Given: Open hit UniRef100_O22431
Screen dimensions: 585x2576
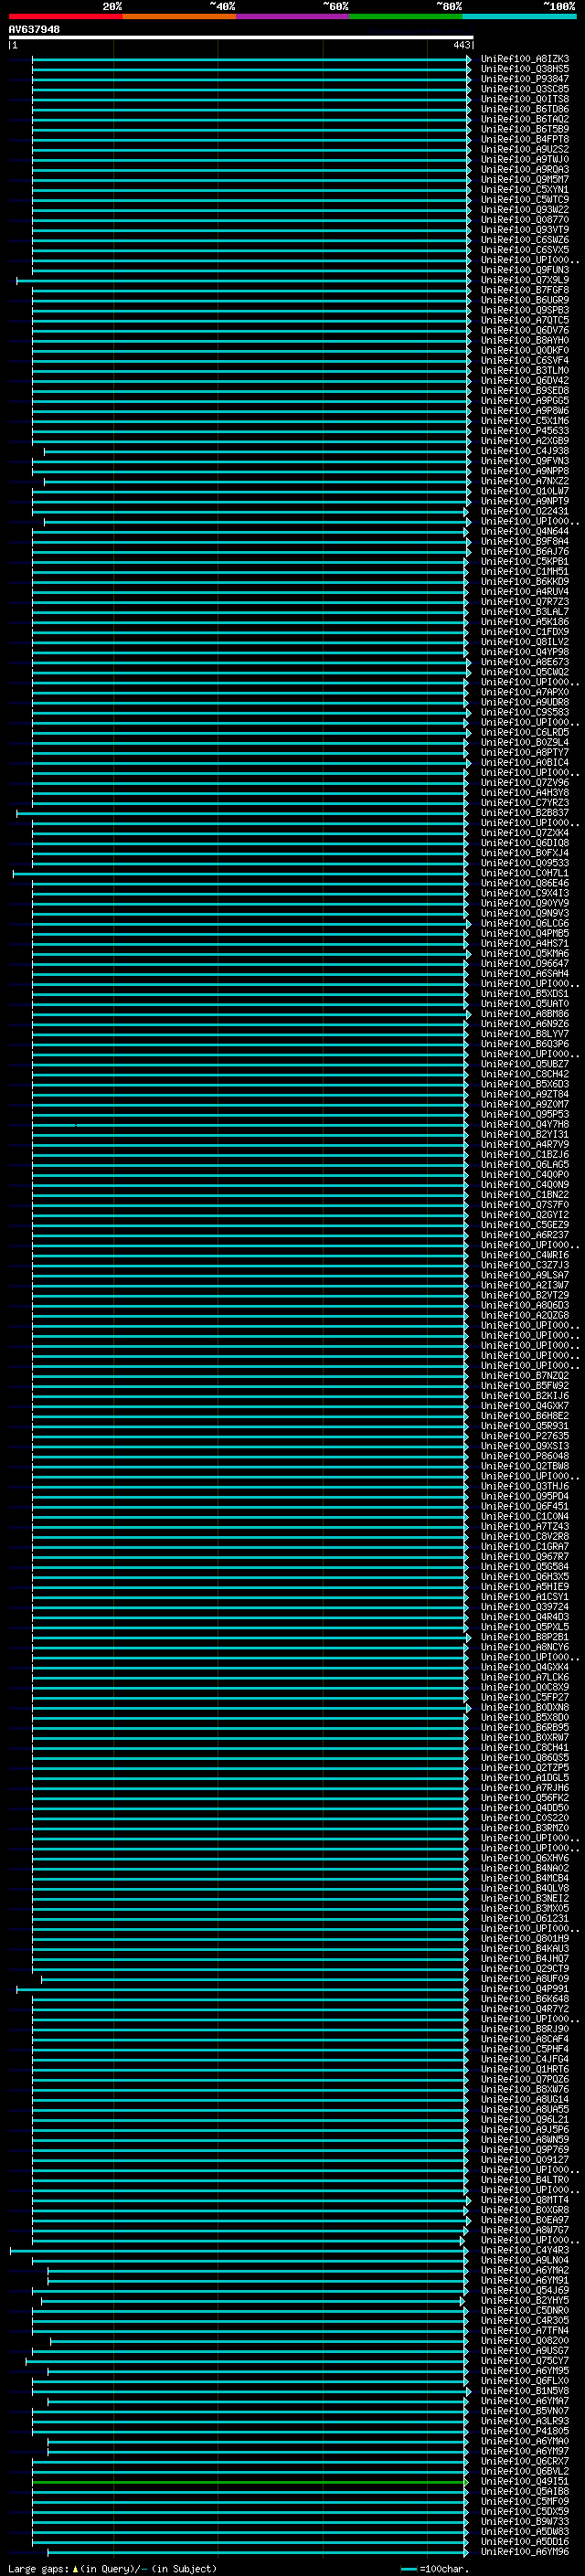Looking at the screenshot, I should (525, 511).
